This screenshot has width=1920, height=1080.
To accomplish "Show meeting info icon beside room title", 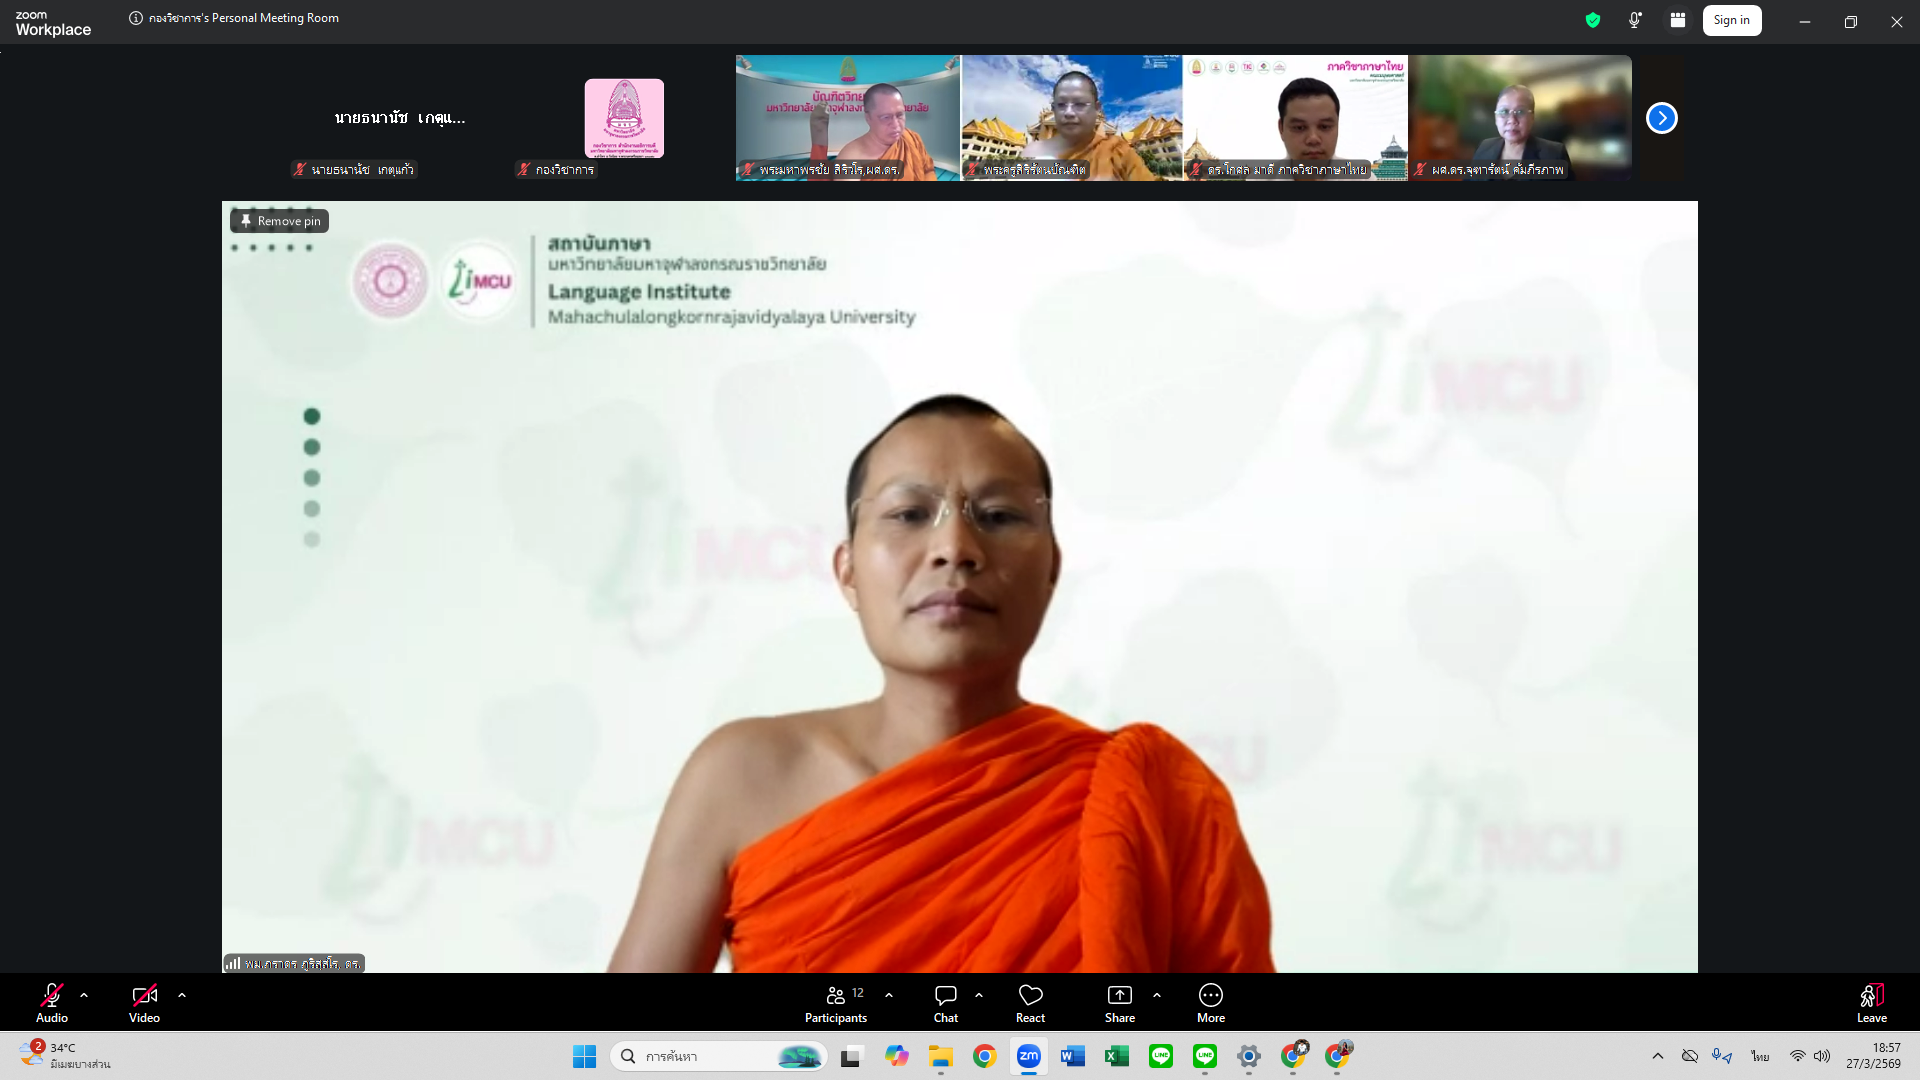I will tap(136, 18).
